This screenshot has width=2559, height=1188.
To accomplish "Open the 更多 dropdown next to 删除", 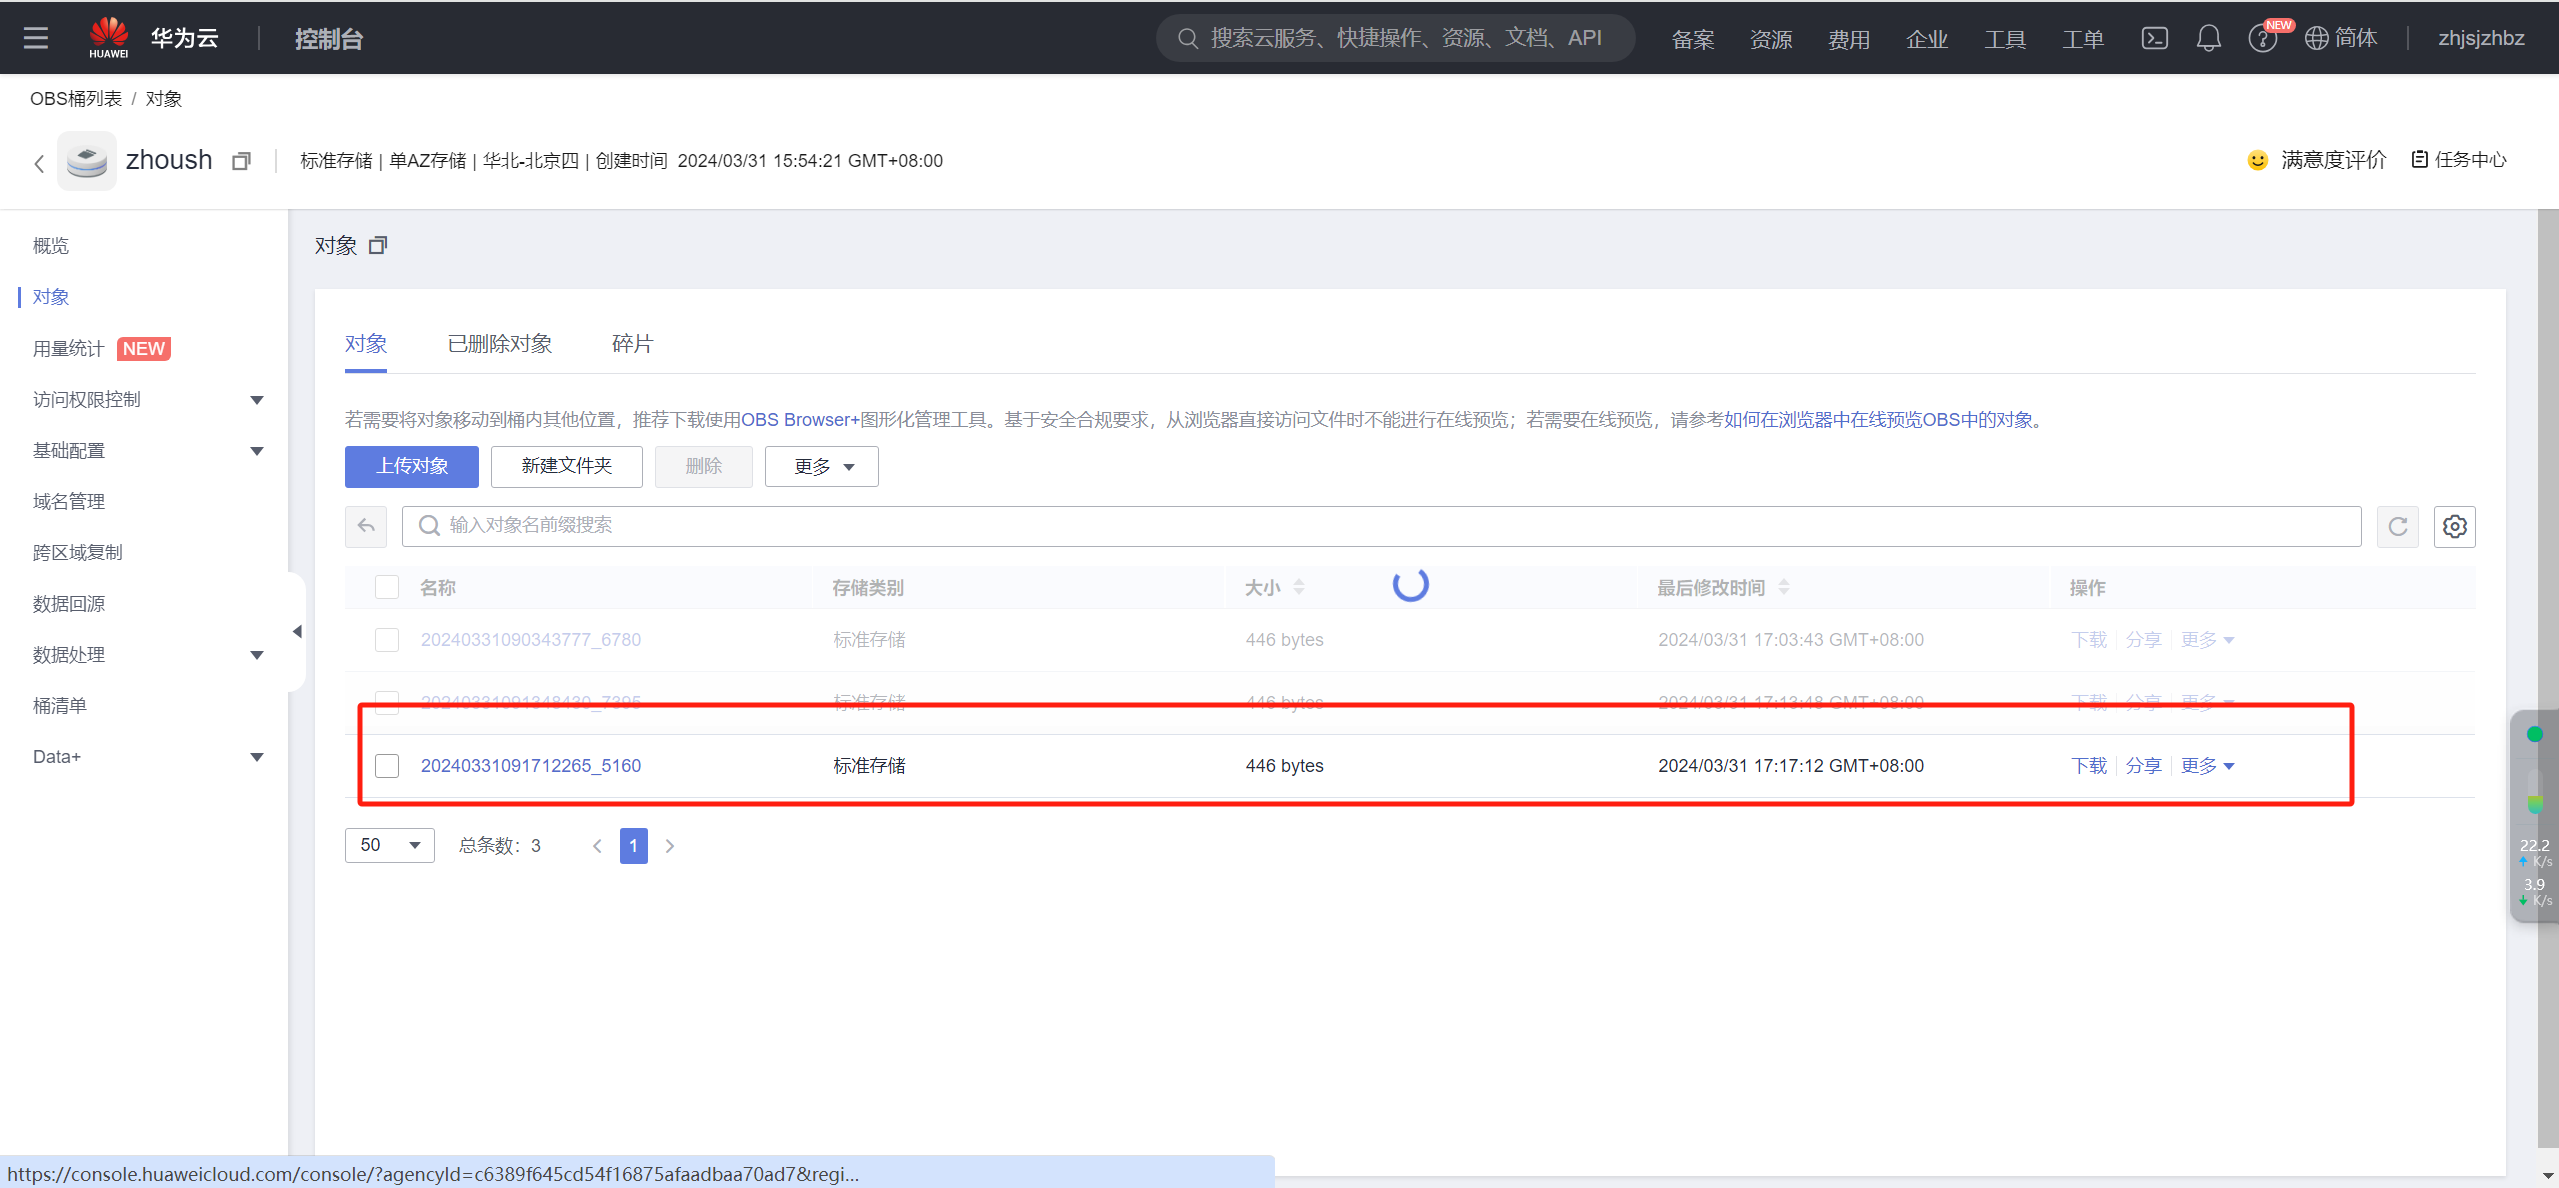I will 821,466.
